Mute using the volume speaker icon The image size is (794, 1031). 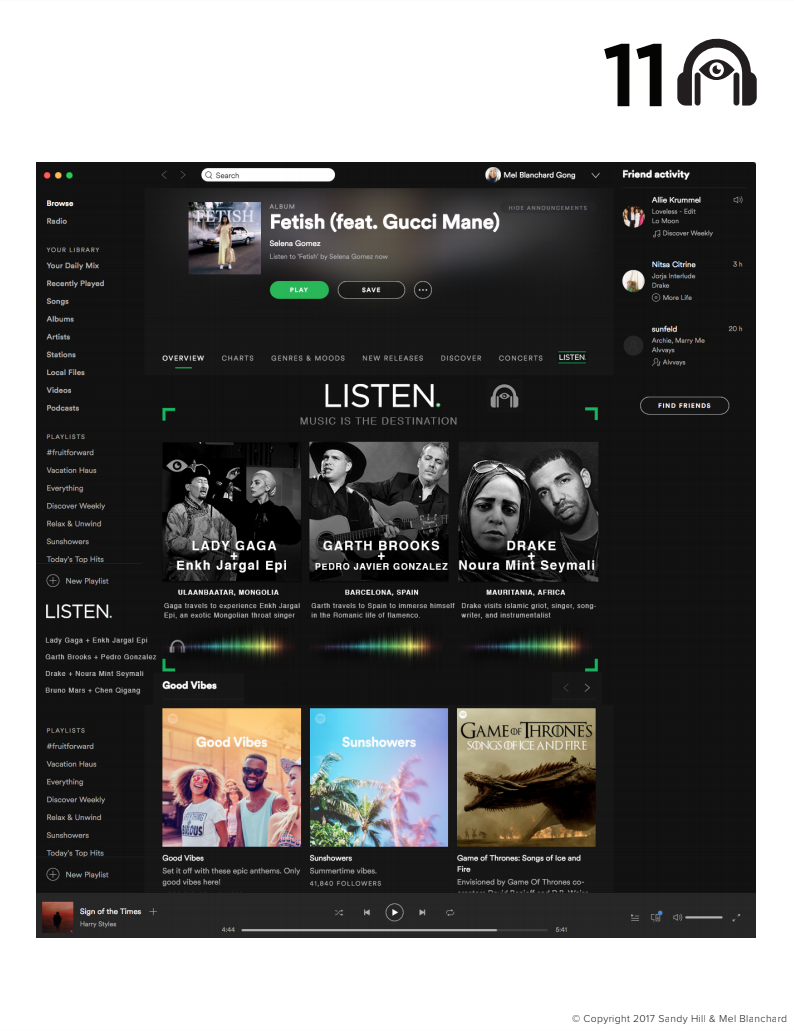(677, 917)
